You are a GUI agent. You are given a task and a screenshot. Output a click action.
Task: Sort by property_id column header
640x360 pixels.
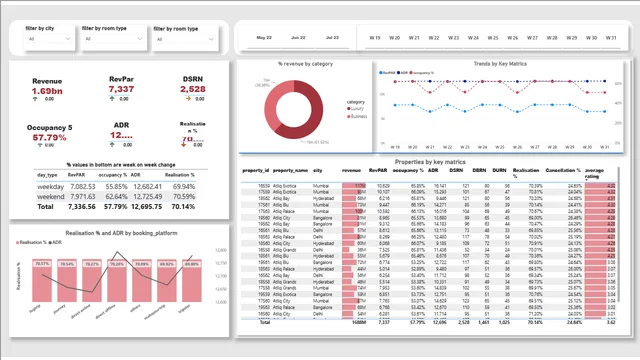pos(256,170)
